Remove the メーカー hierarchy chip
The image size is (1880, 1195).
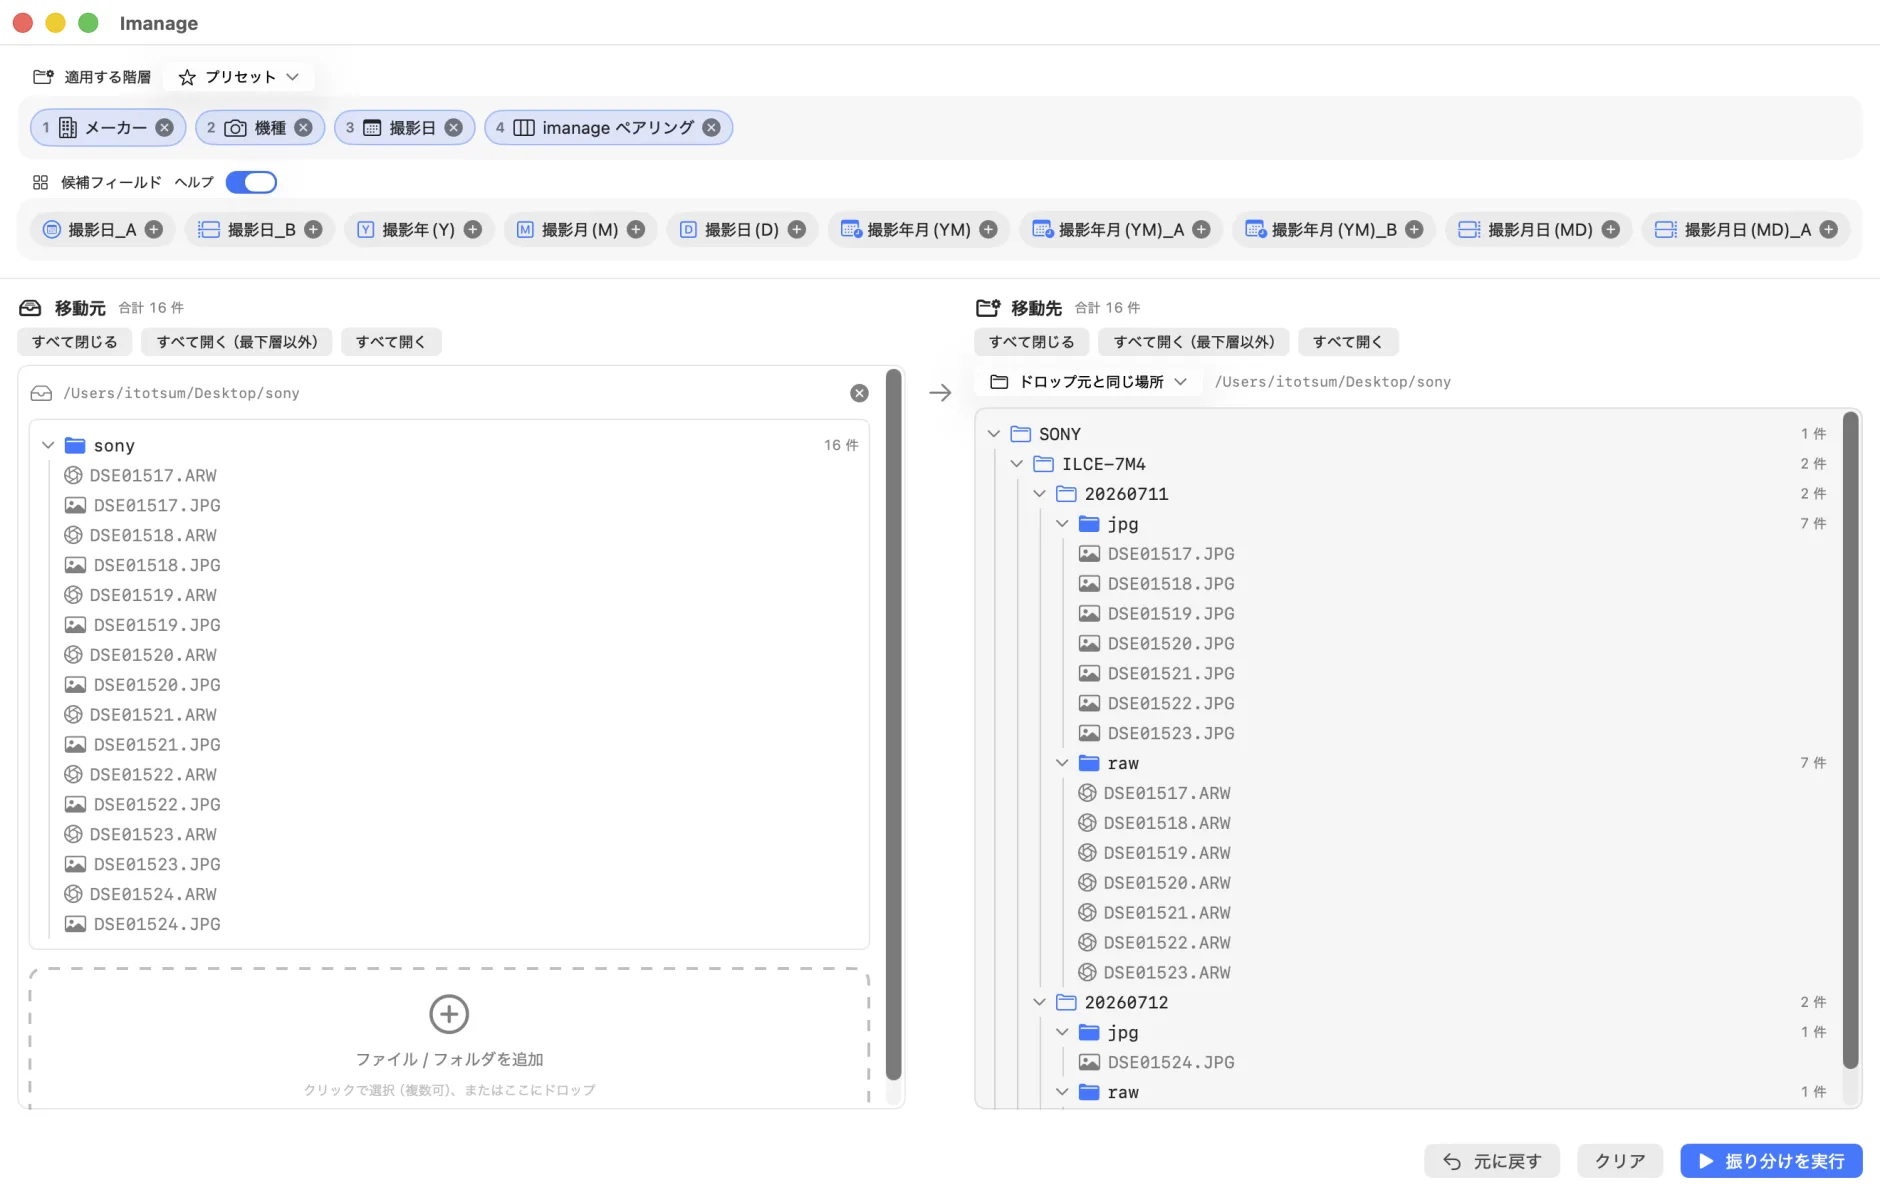165,128
